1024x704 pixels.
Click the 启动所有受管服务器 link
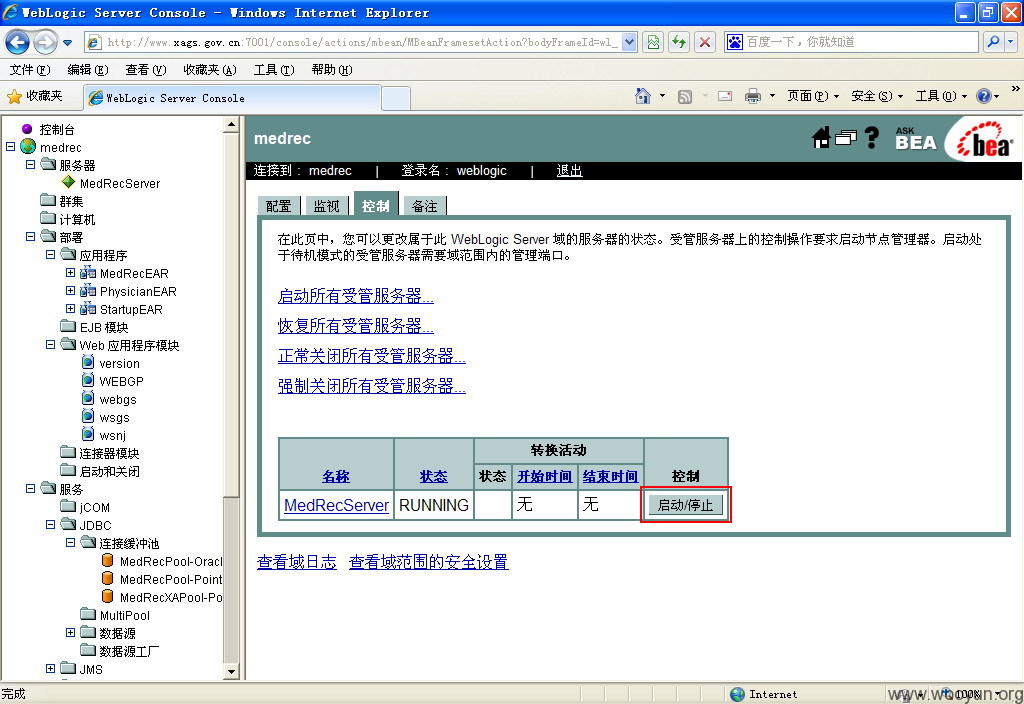[x=356, y=296]
